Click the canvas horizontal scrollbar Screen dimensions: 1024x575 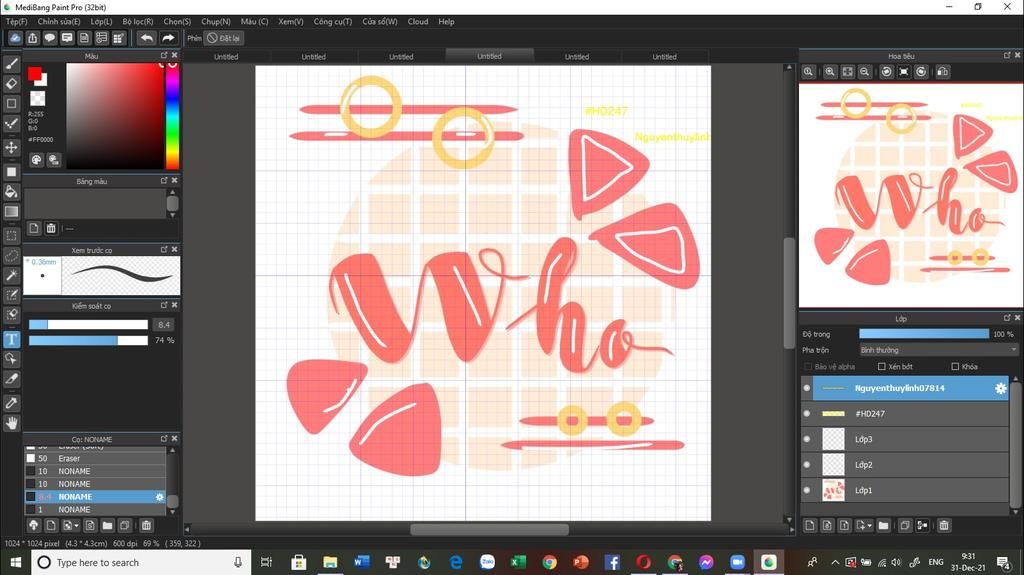click(489, 529)
